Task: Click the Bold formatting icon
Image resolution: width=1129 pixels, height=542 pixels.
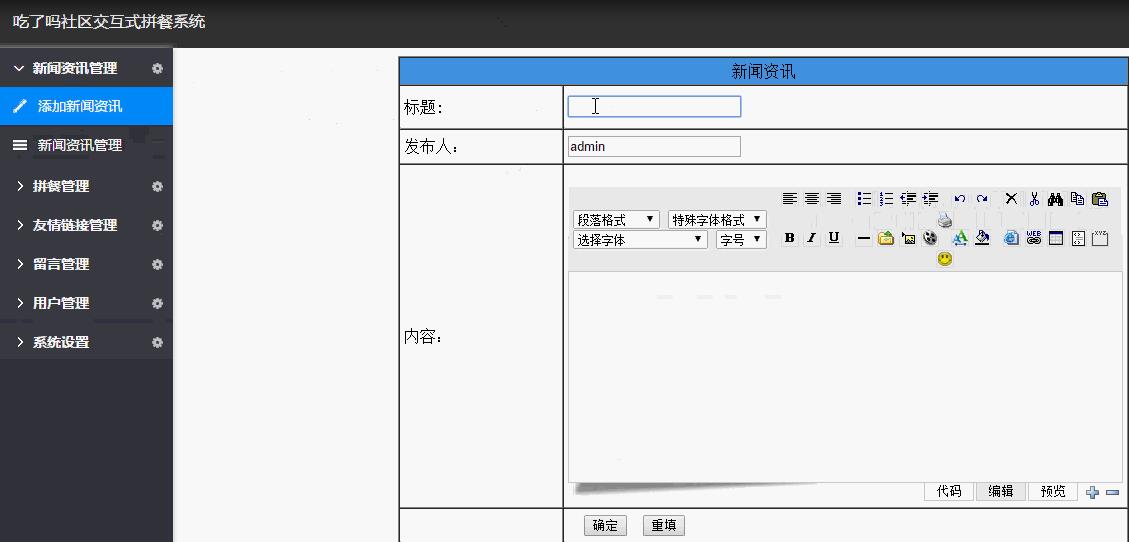Action: coord(789,238)
